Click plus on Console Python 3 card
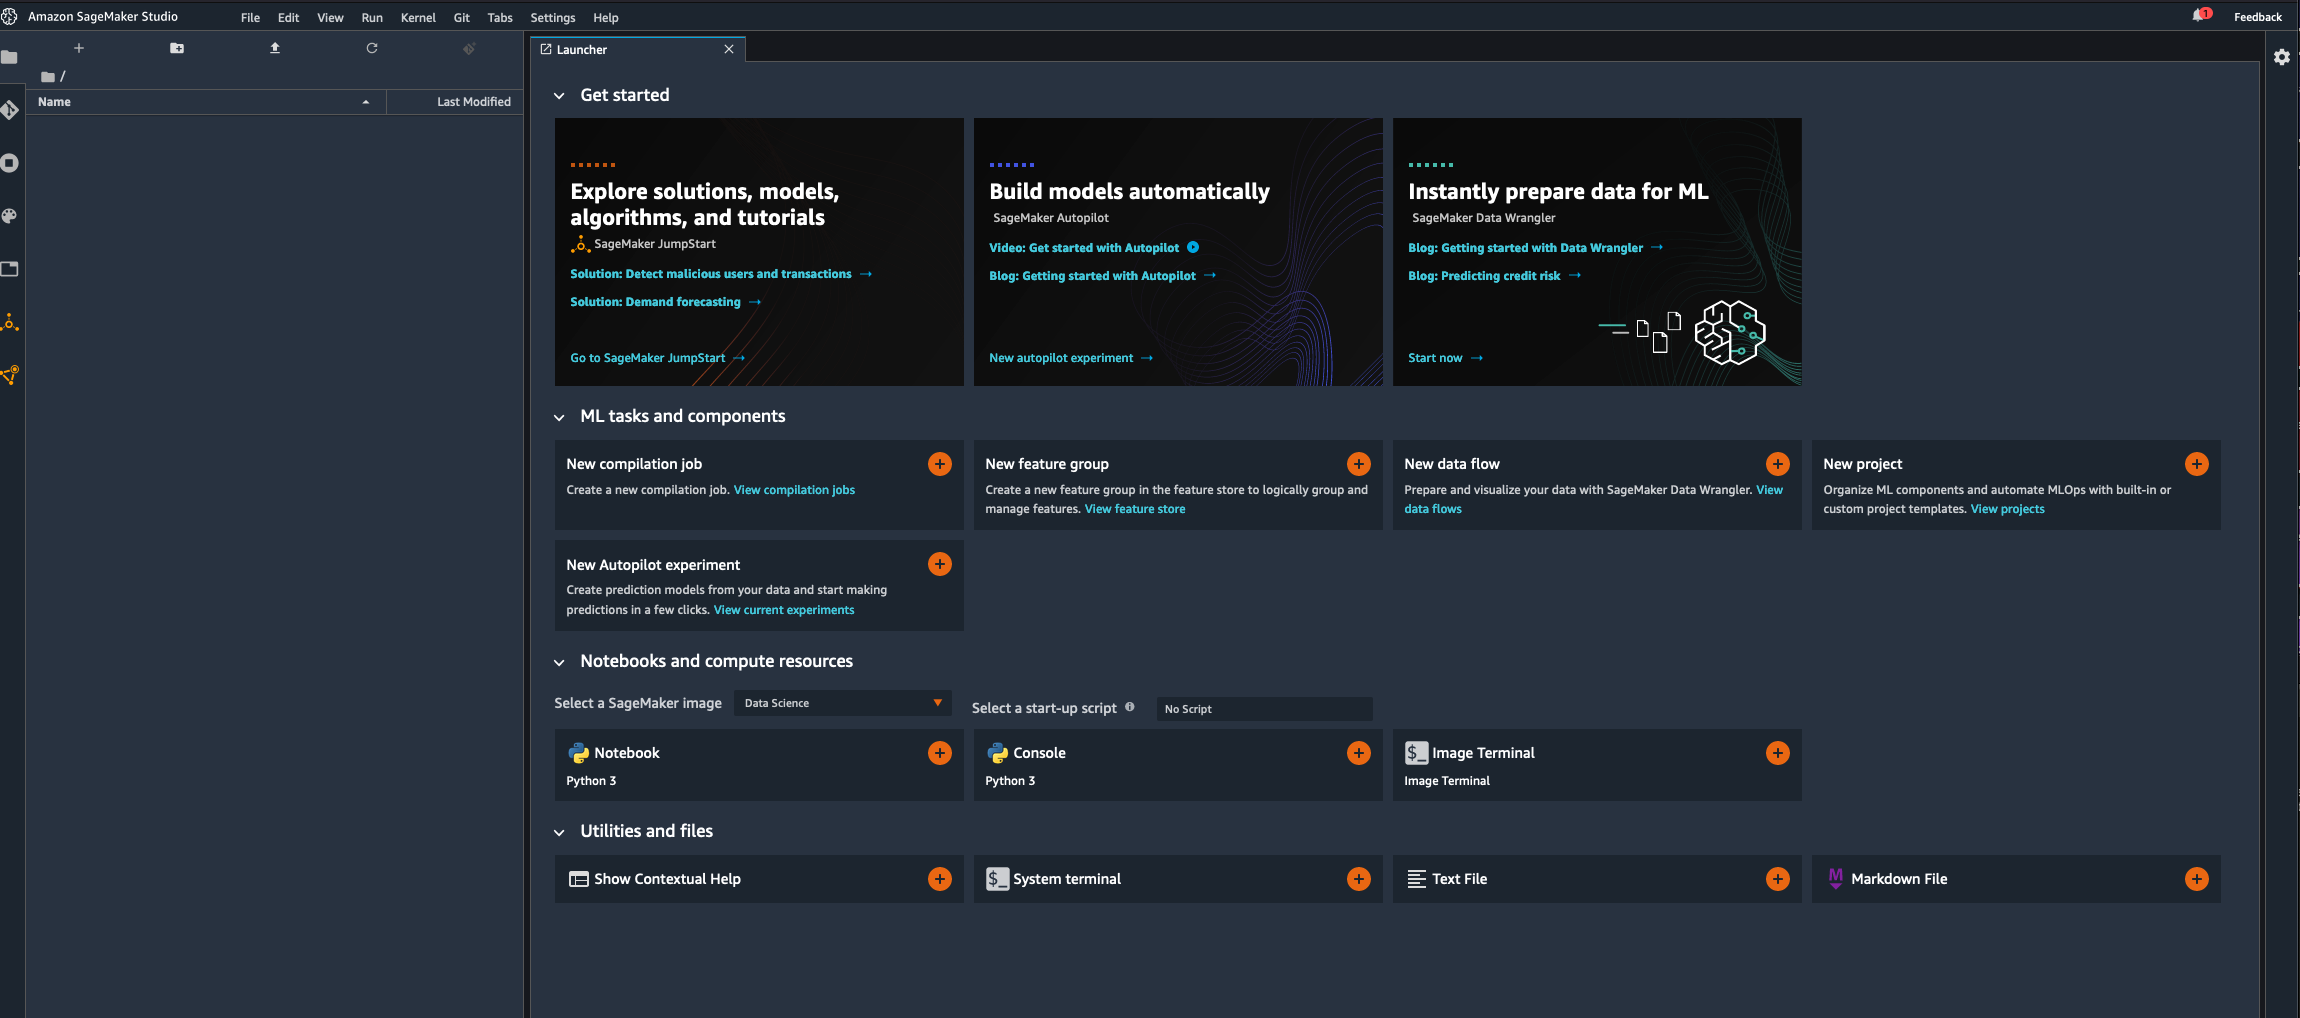The width and height of the screenshot is (2300, 1018). tap(1359, 753)
